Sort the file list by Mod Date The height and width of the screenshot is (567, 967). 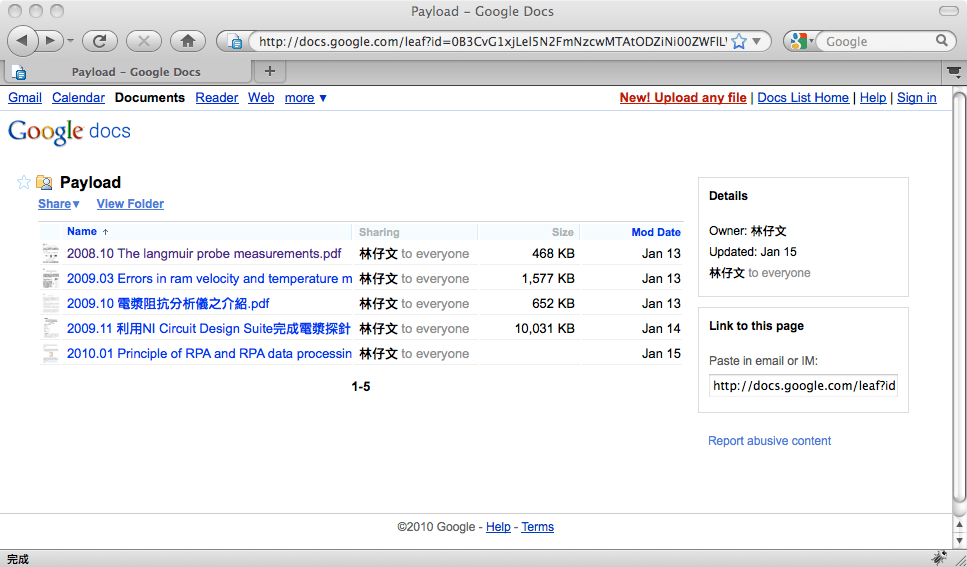coord(655,232)
